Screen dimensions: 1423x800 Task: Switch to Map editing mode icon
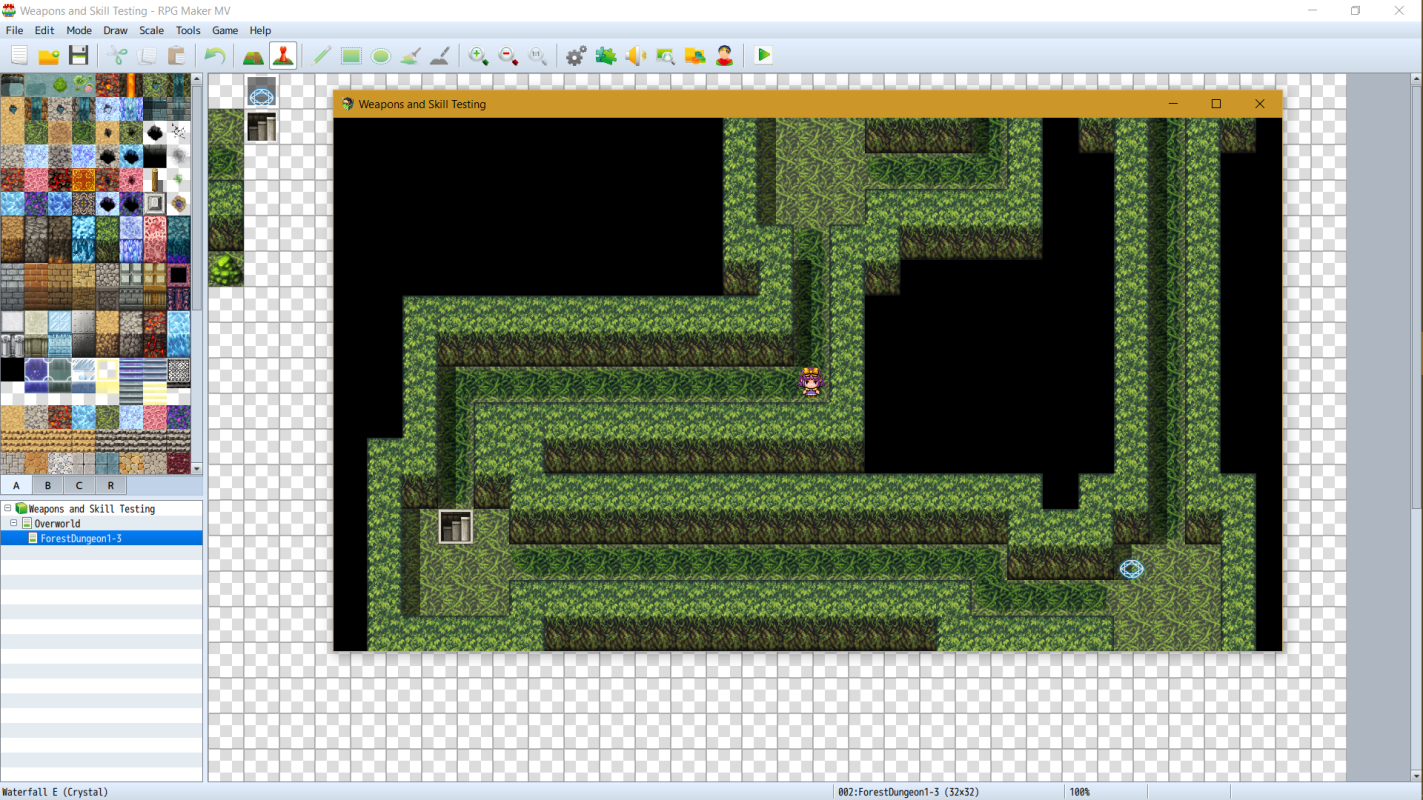point(253,56)
